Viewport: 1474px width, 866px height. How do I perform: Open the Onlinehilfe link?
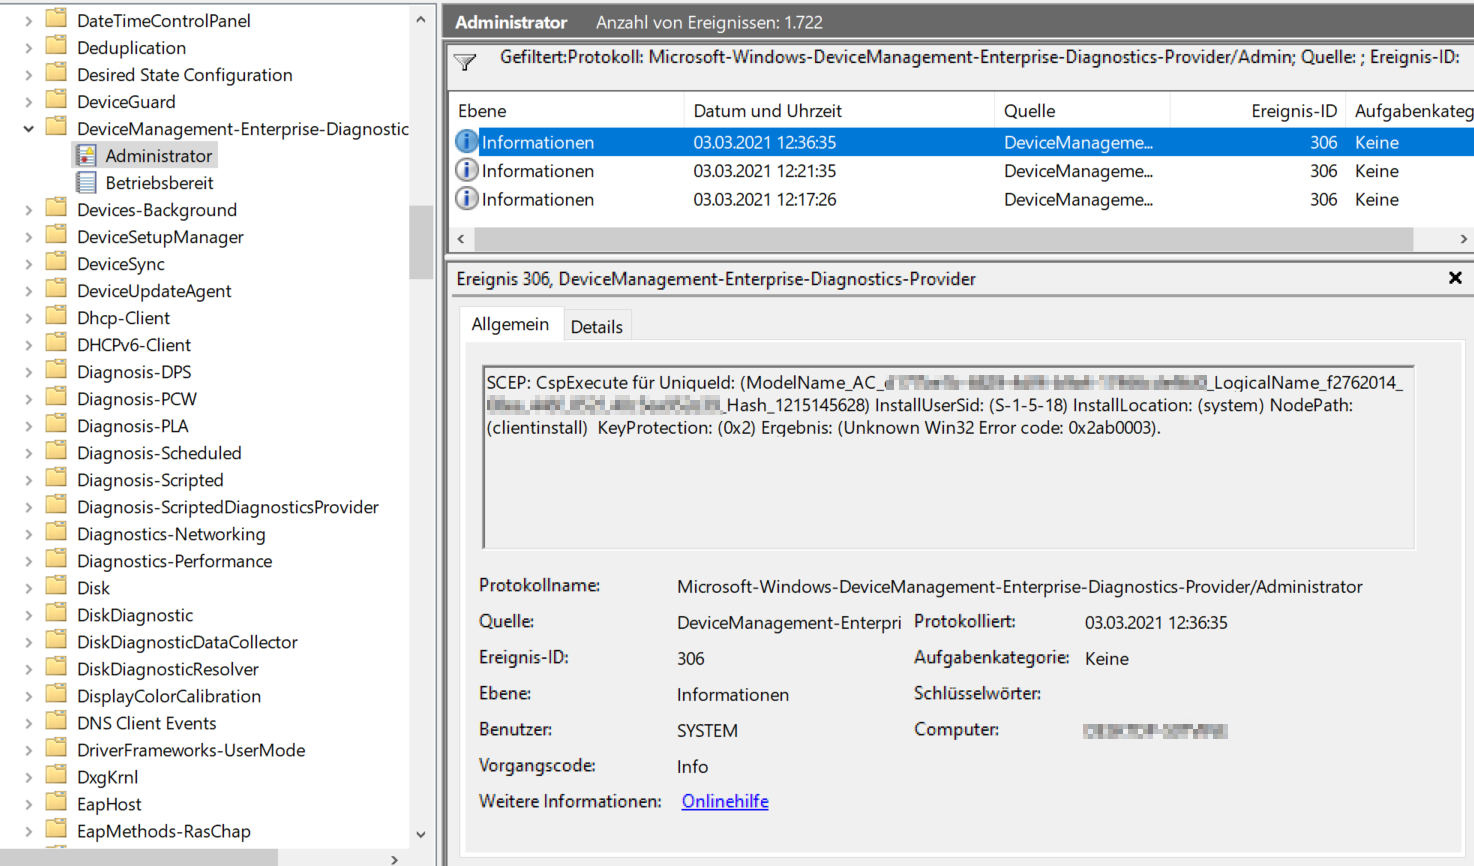click(x=724, y=801)
